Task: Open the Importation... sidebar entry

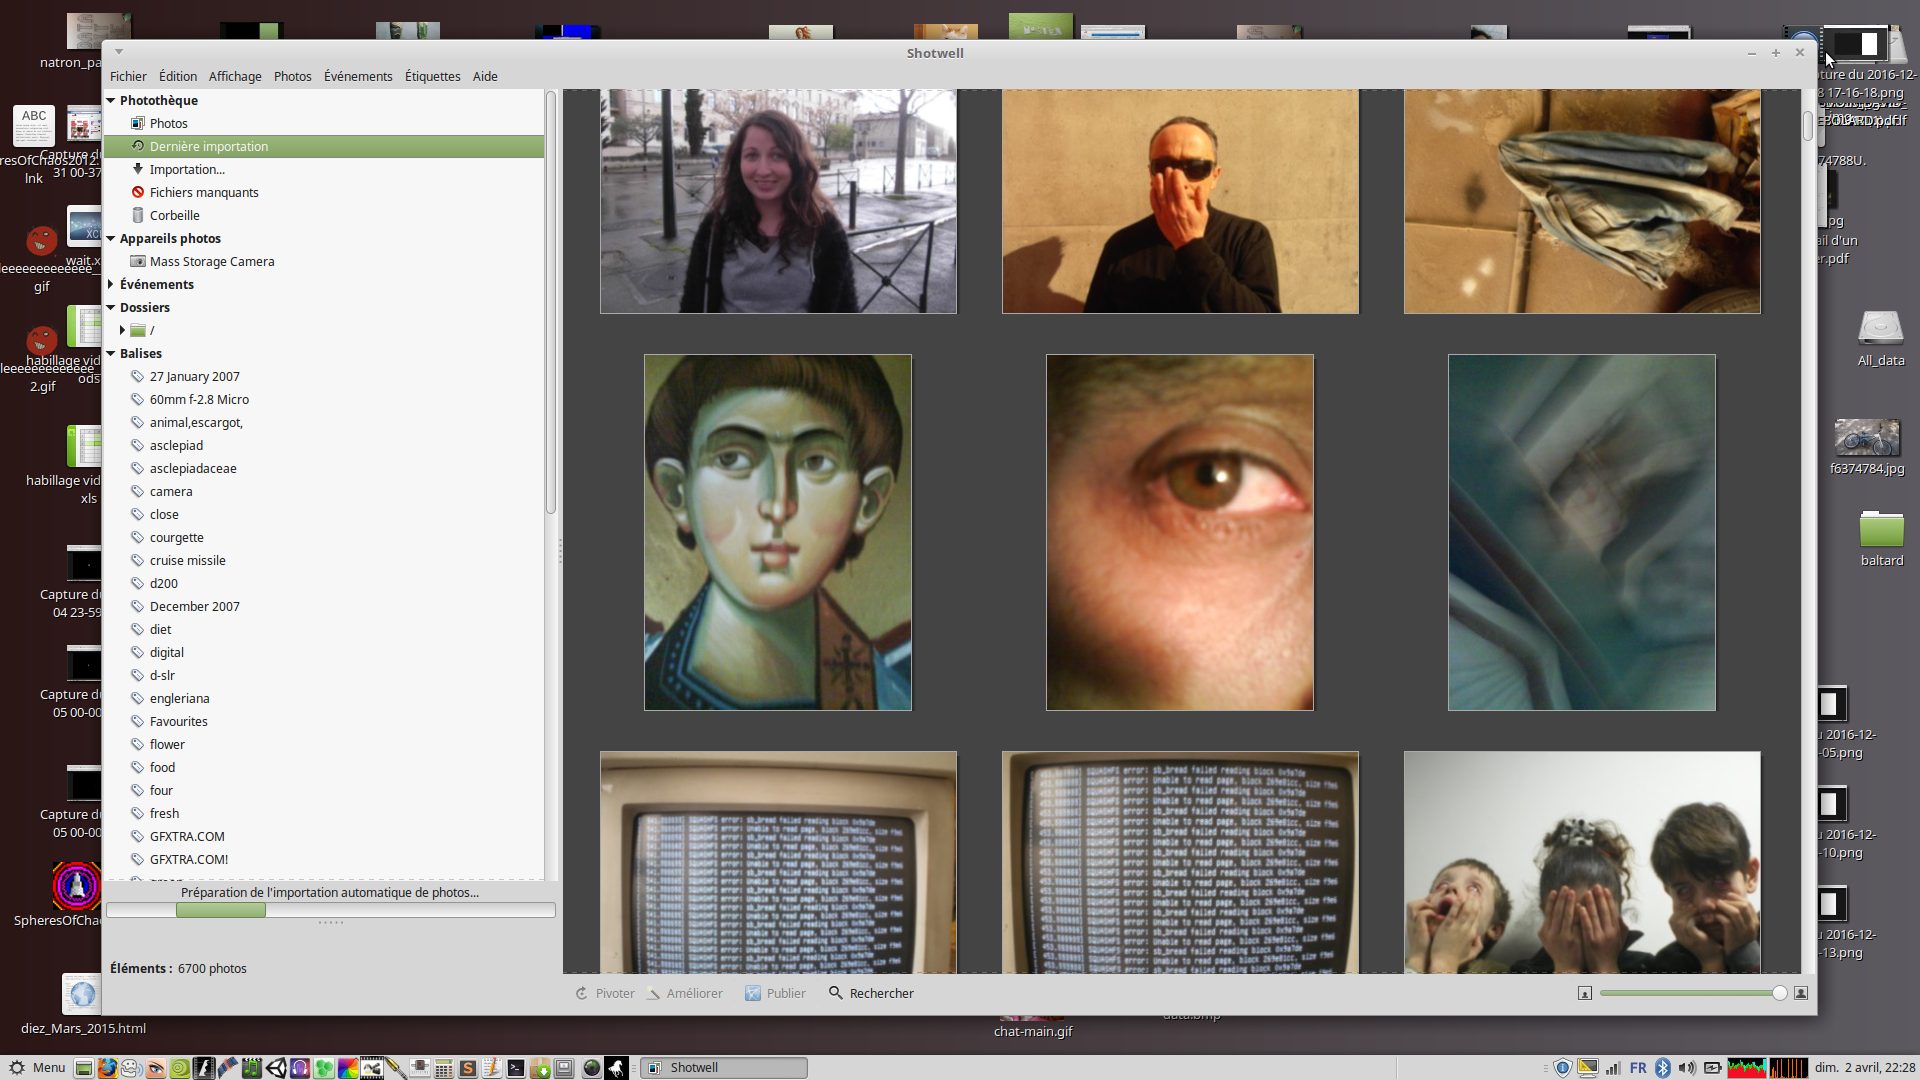Action: point(187,169)
